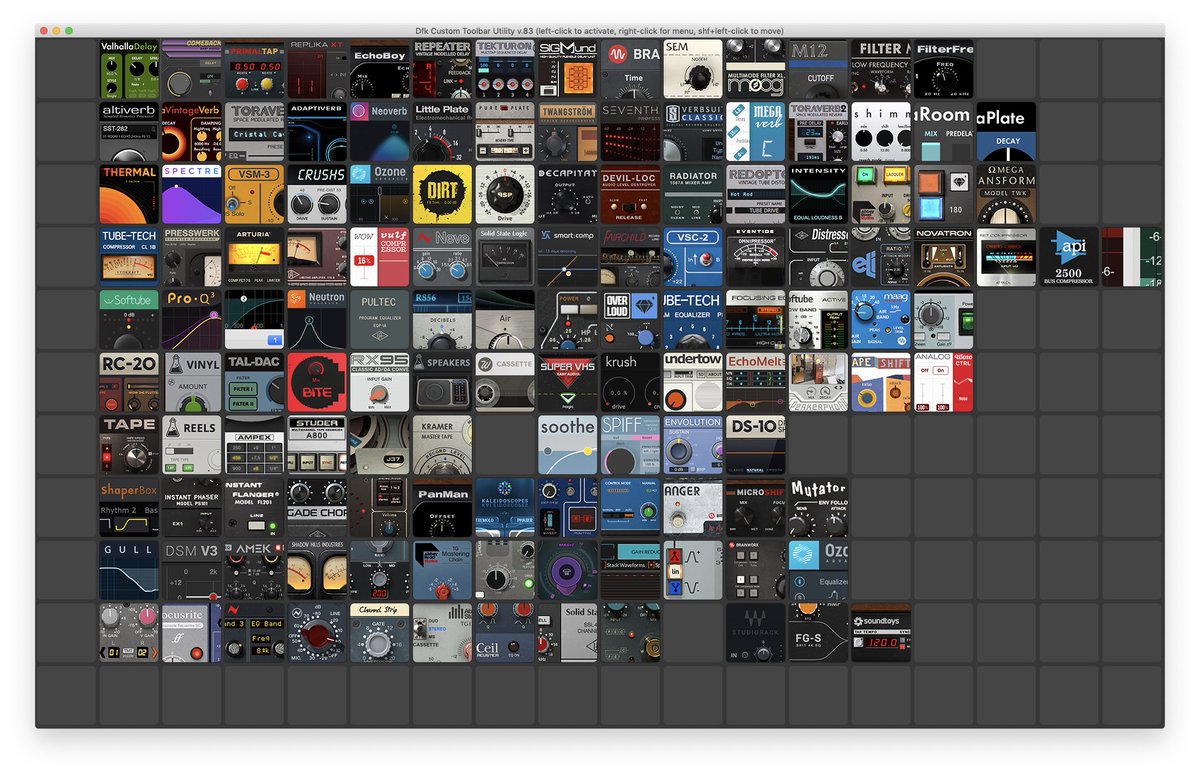Launch the Studer A800 tape tile

[317, 445]
